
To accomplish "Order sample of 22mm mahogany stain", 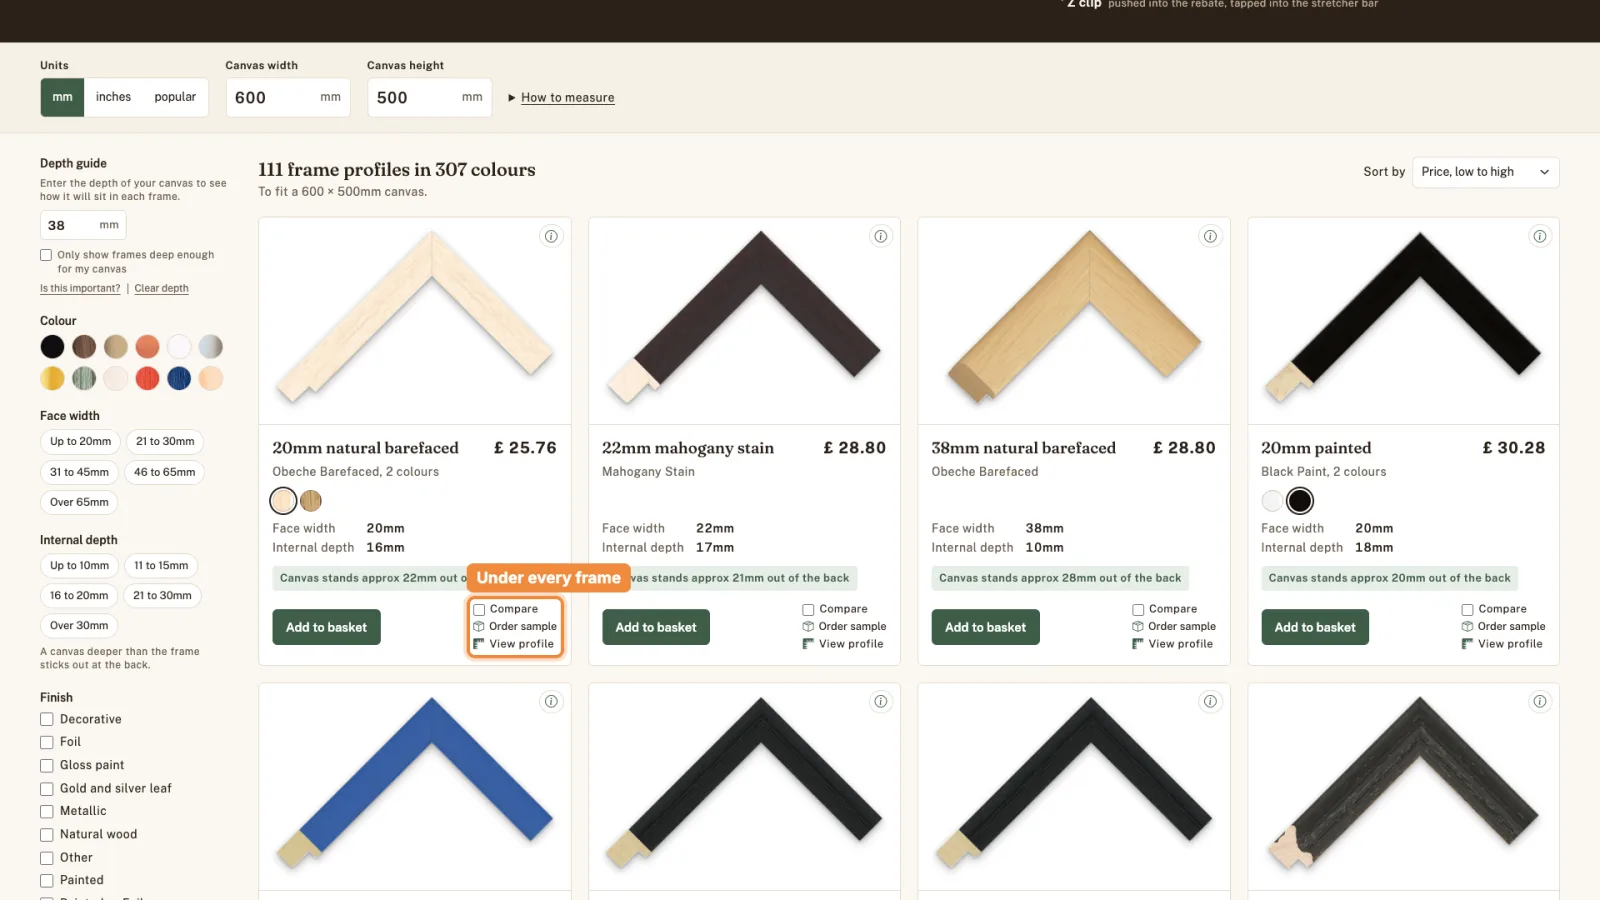I will [844, 627].
